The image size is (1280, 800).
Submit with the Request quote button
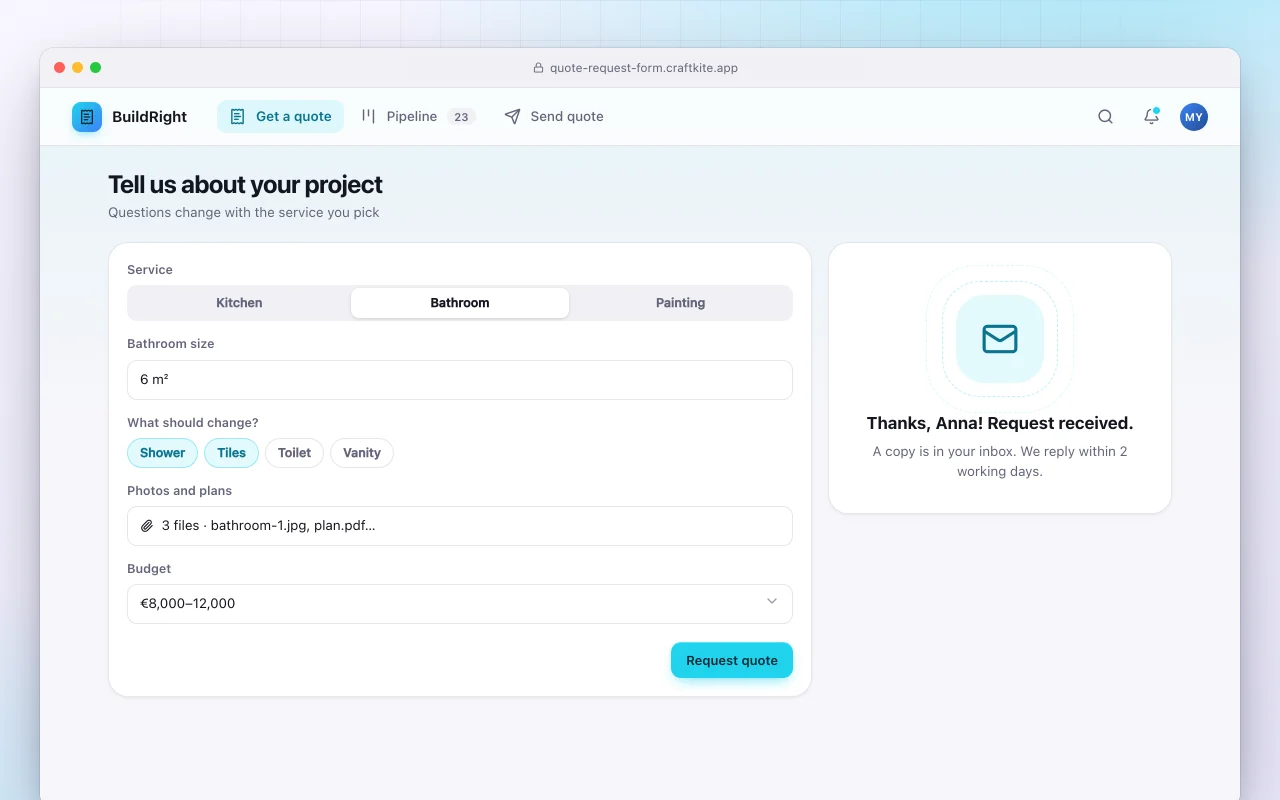click(732, 660)
